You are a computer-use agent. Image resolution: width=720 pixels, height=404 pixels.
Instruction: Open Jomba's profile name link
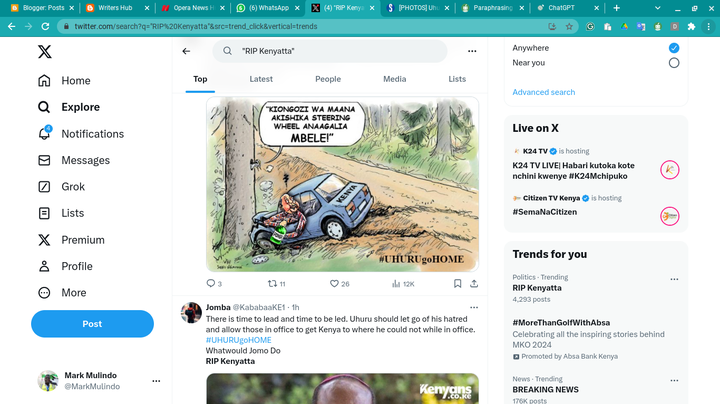(218, 307)
